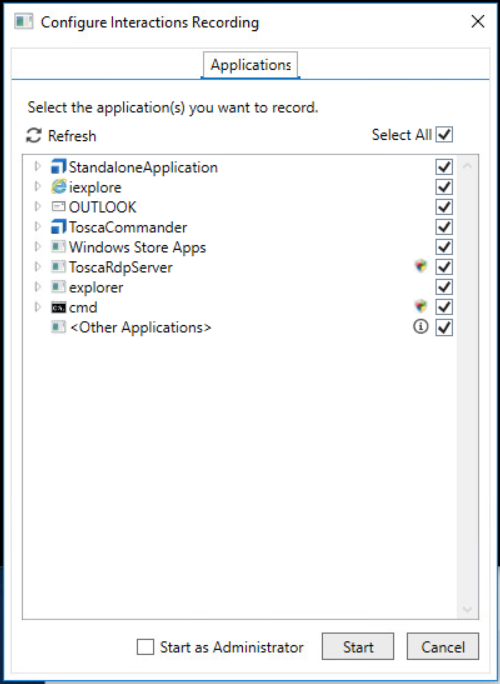Screen dimensions: 500x684
Task: Click the ToscaCommander blue icon
Action: (58, 227)
